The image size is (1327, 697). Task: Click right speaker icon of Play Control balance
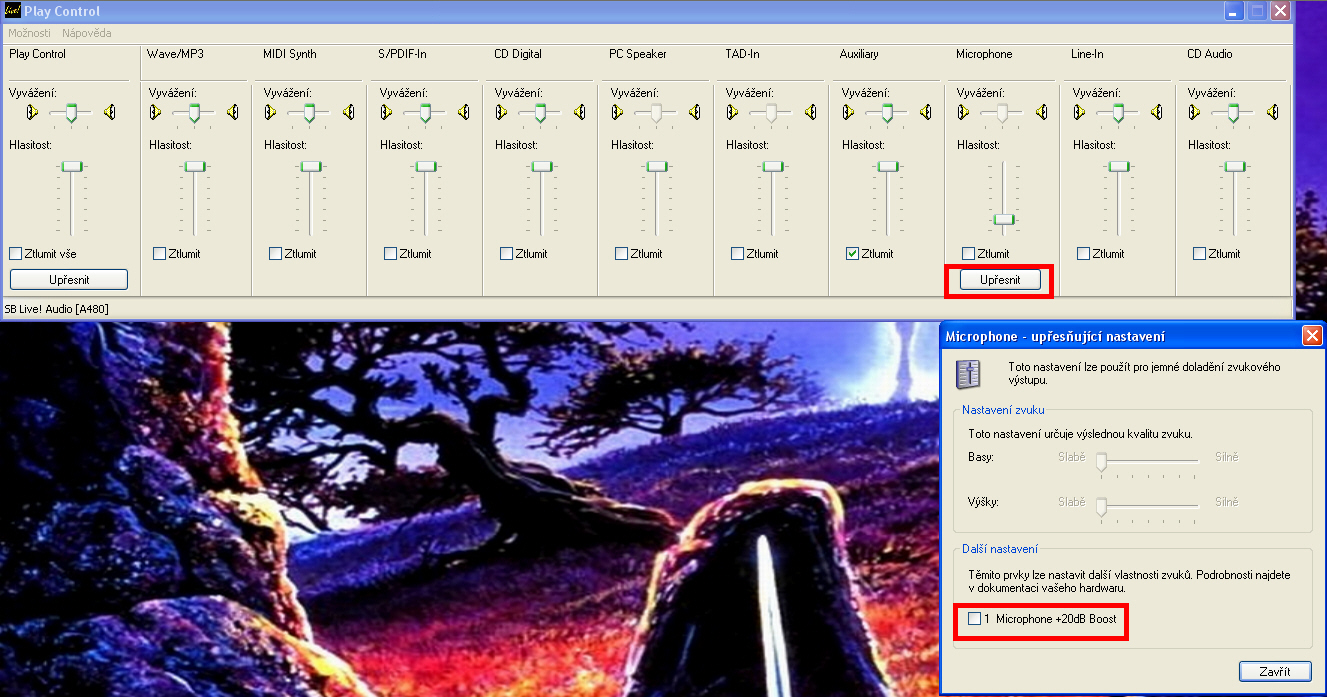pyautogui.click(x=109, y=112)
